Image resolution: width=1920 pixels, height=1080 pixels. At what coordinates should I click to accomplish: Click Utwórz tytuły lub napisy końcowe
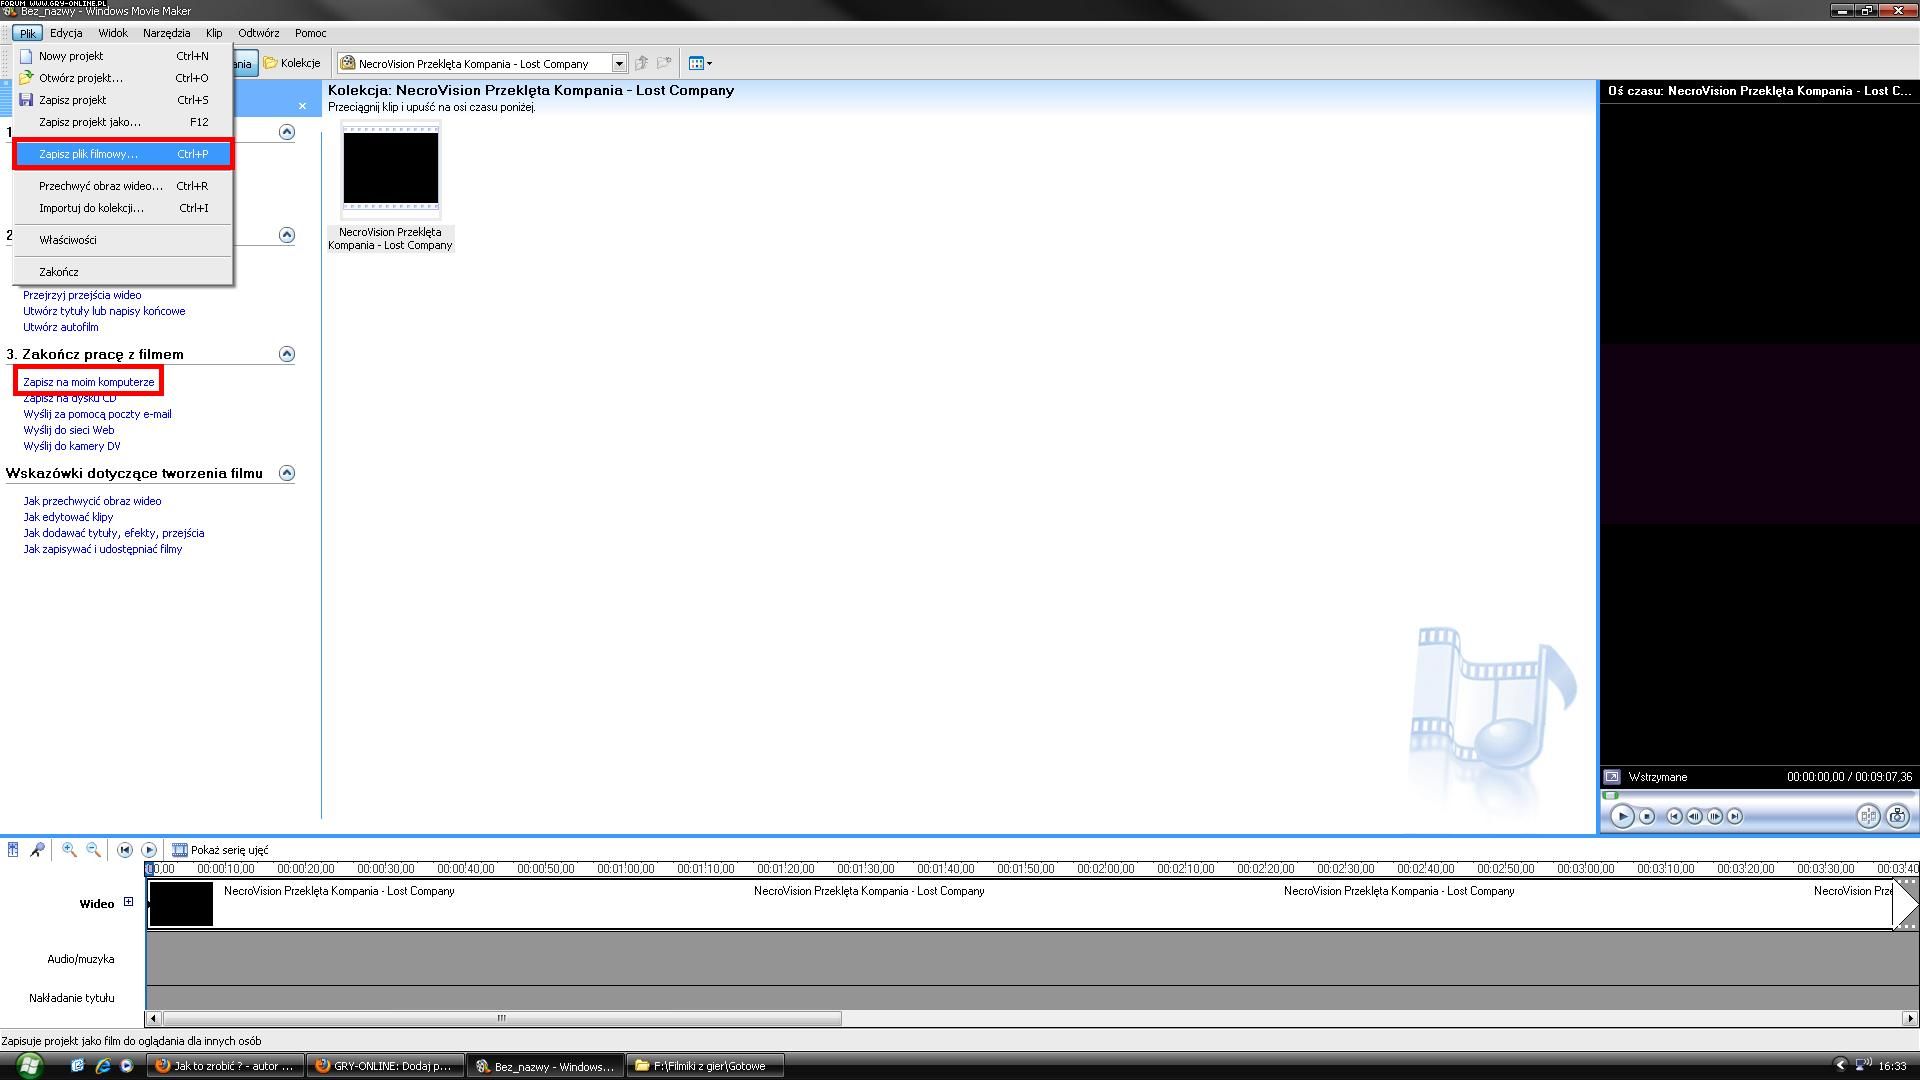[x=104, y=311]
